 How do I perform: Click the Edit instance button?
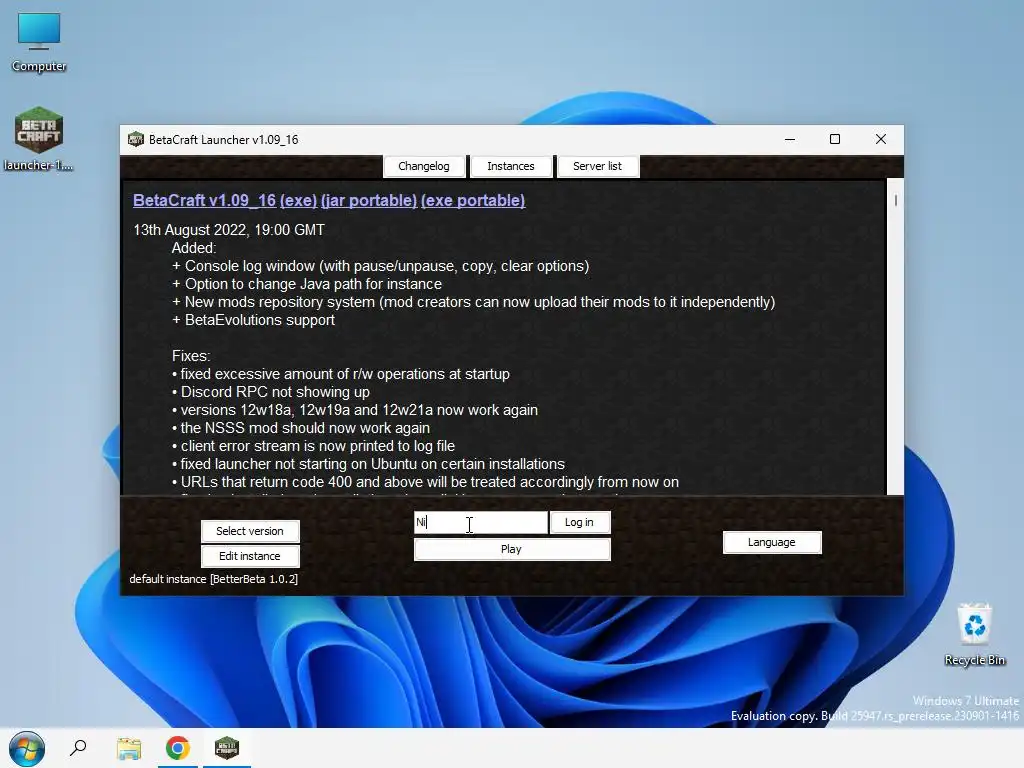250,556
